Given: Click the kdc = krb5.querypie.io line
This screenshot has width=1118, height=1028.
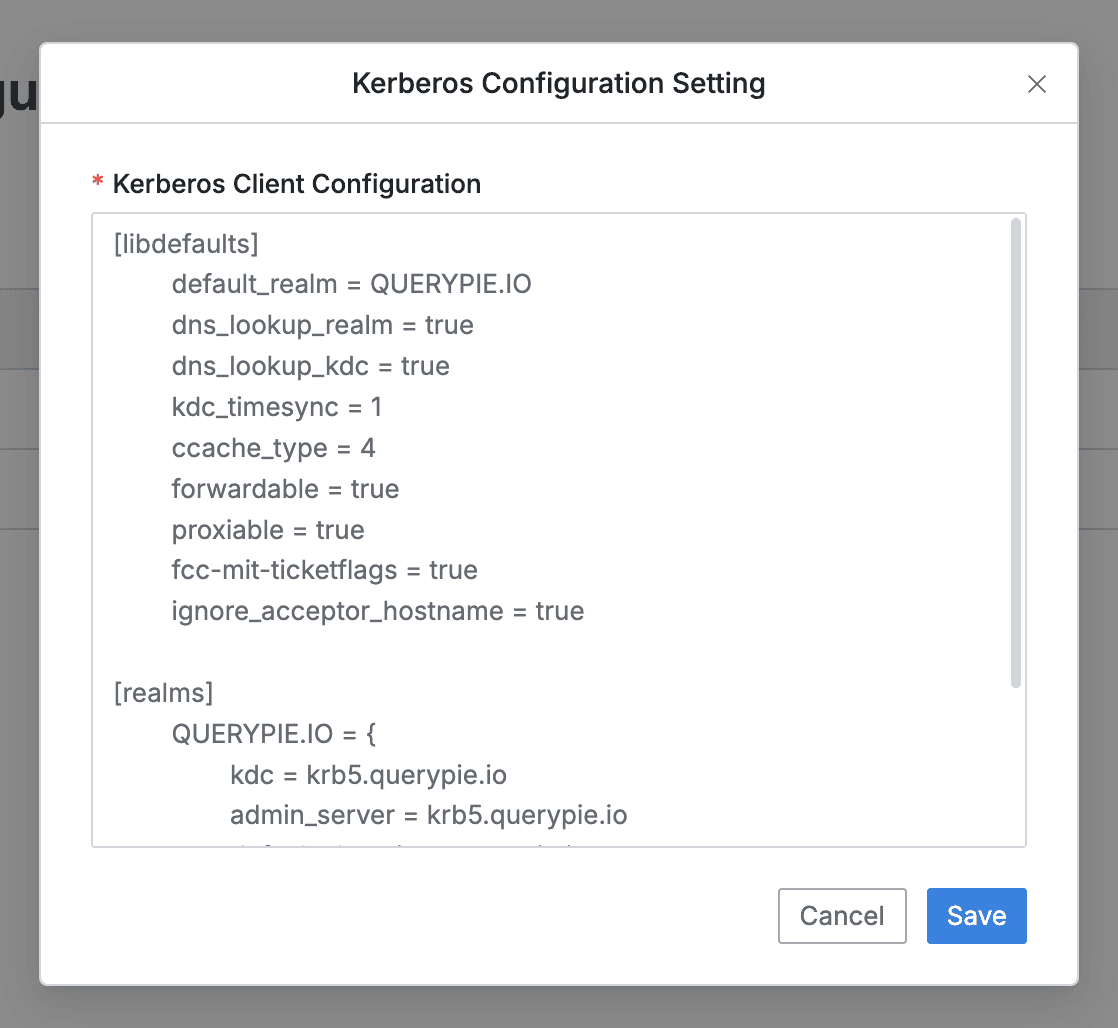Looking at the screenshot, I should coord(368,774).
